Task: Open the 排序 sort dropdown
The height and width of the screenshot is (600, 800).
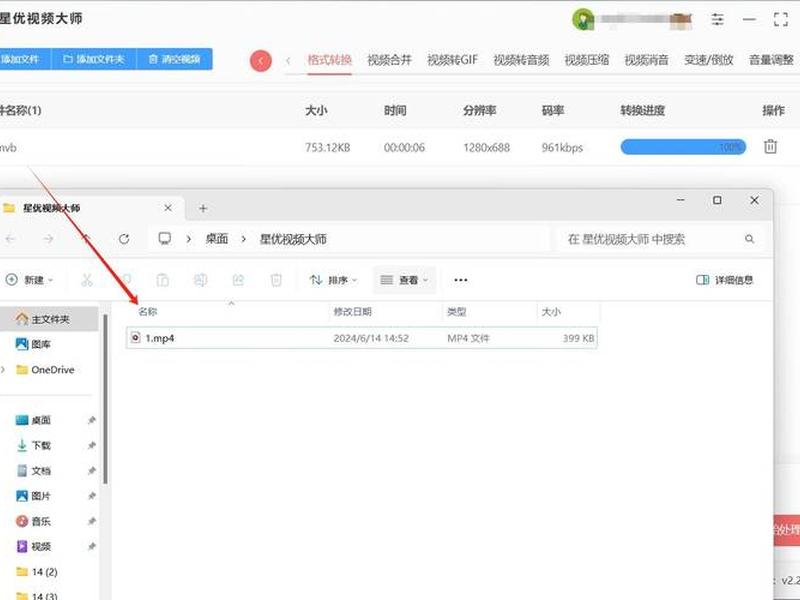Action: pos(333,280)
